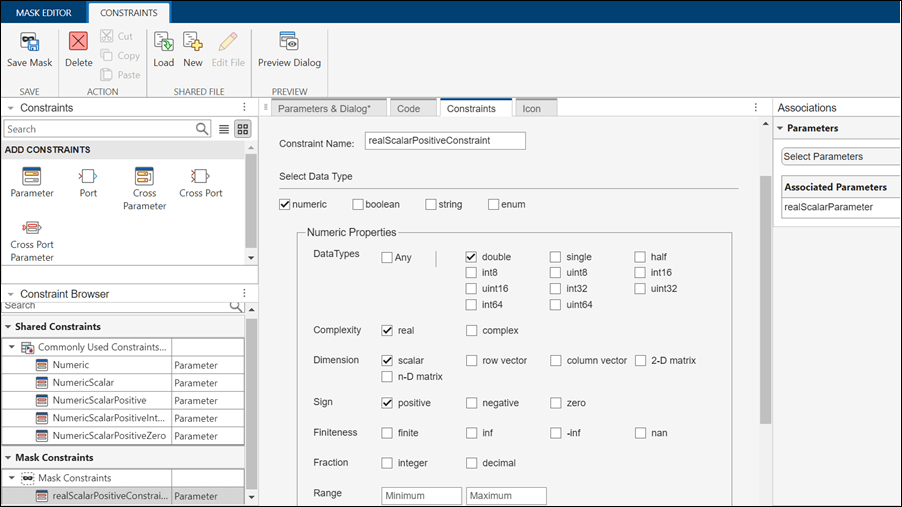902x507 pixels.
Task: Click the Range Maximum field
Action: click(x=506, y=495)
